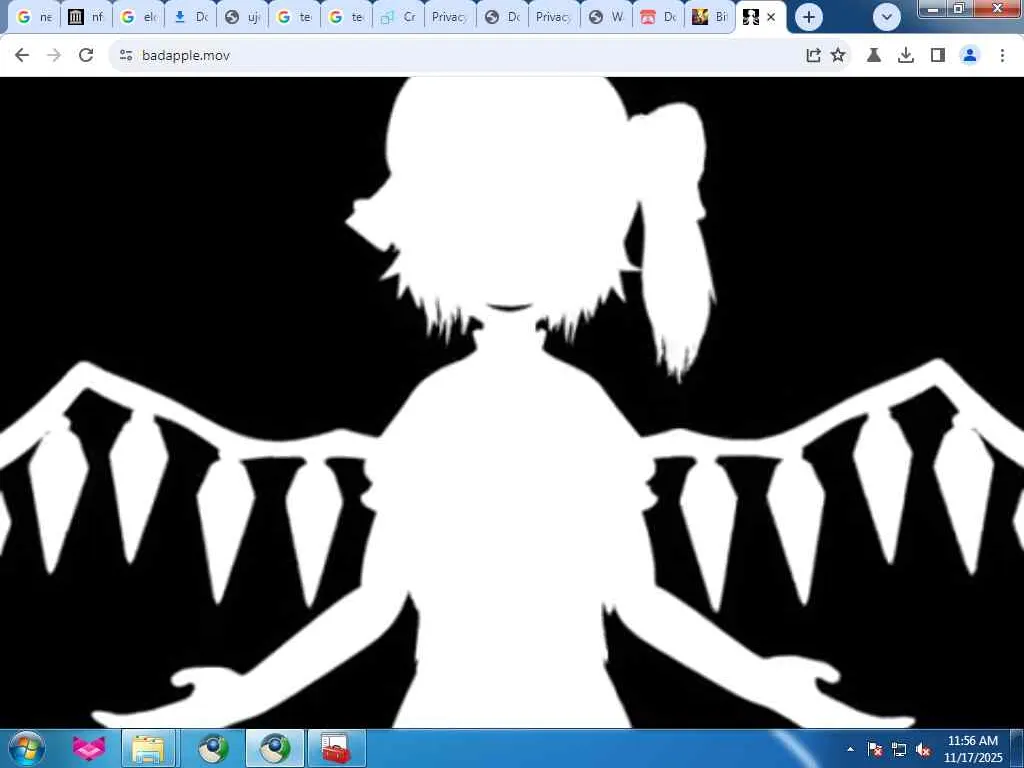Open Chrome Labs flask icon
The width and height of the screenshot is (1024, 768).
[x=874, y=56]
